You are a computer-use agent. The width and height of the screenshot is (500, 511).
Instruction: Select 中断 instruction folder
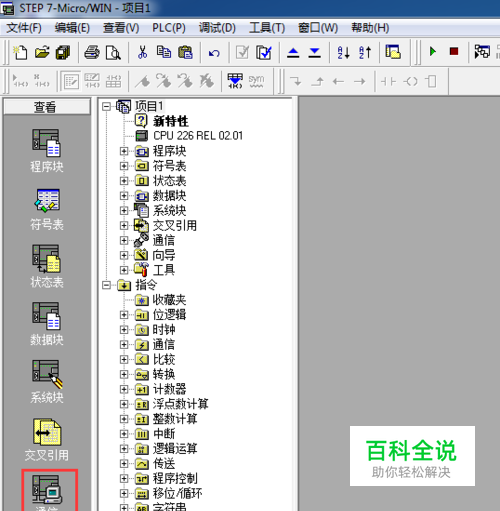(x=164, y=434)
